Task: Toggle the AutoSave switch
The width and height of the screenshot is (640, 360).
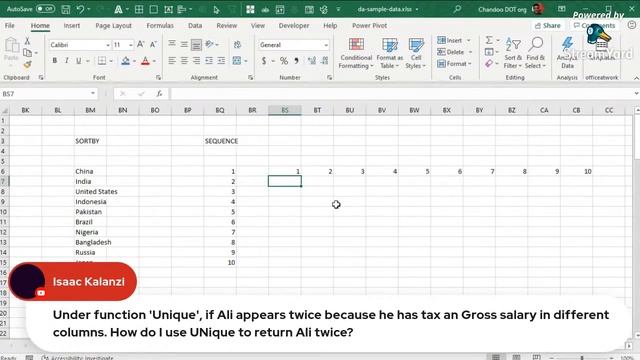Action: point(45,9)
